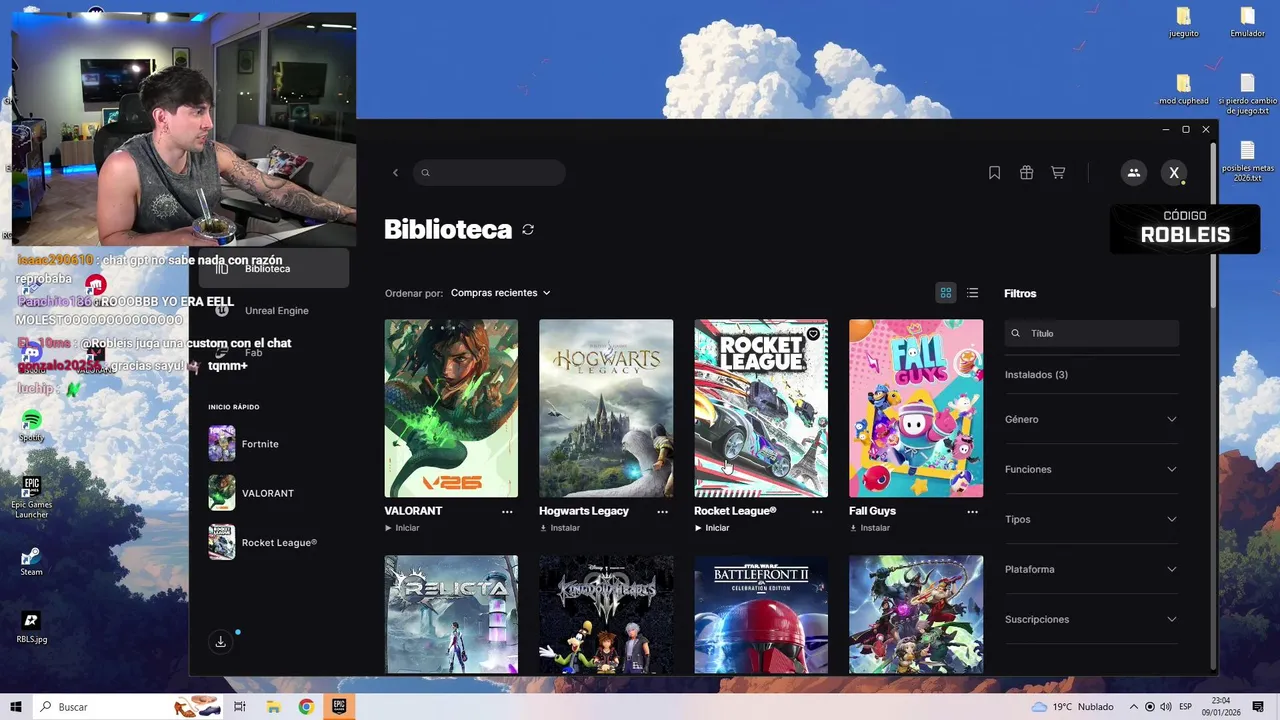Open the Compras recientes sort dropdown

pos(500,293)
